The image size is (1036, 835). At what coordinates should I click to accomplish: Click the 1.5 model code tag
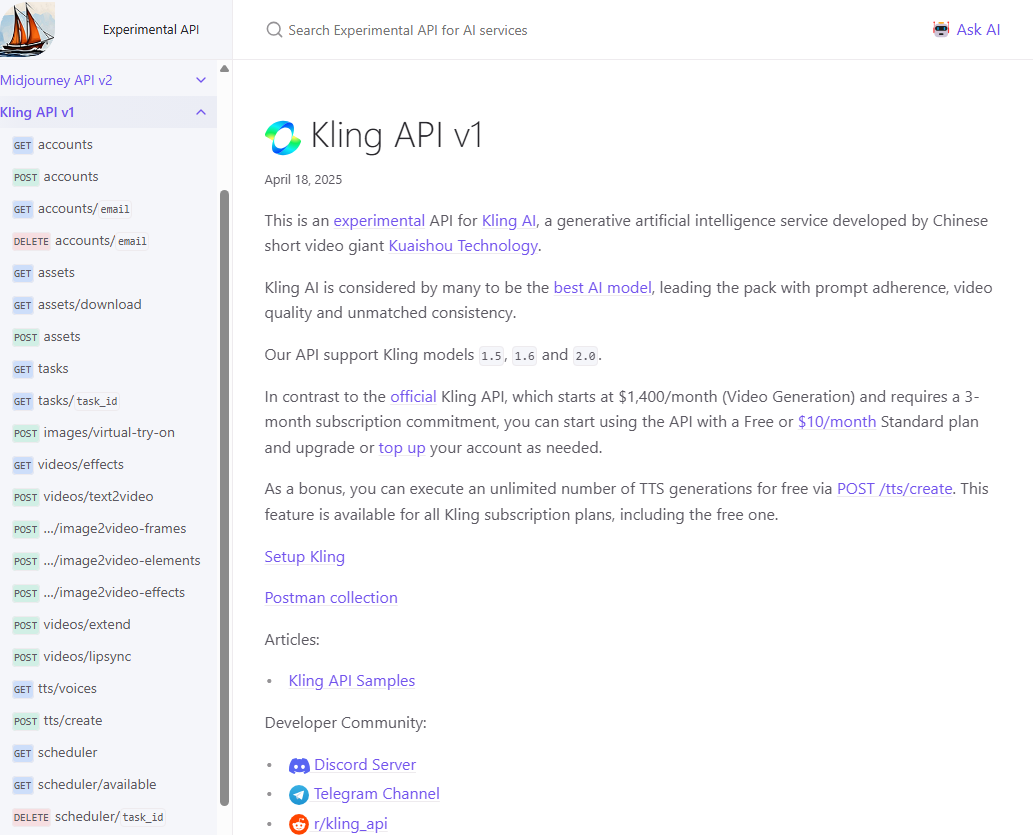tap(492, 356)
